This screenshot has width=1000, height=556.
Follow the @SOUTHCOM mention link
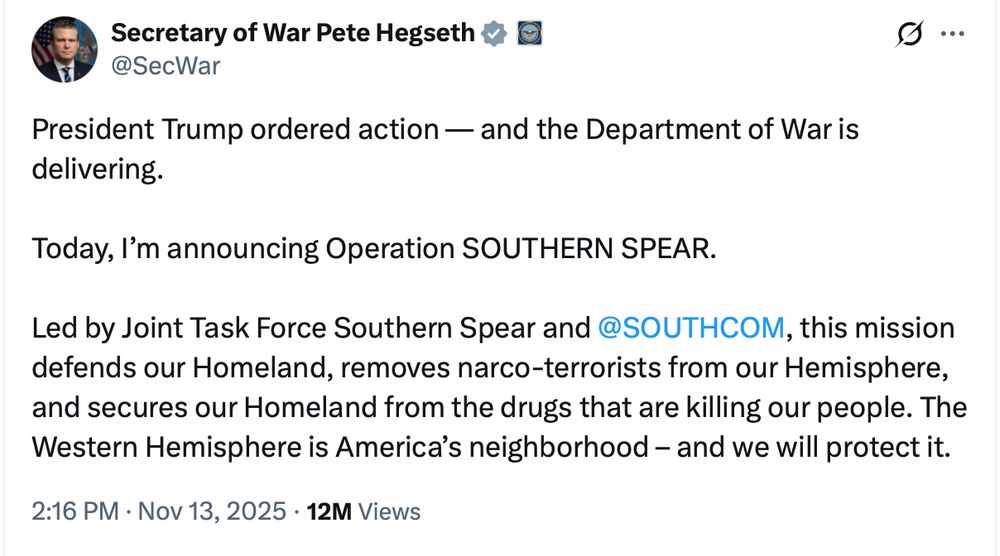tap(691, 328)
